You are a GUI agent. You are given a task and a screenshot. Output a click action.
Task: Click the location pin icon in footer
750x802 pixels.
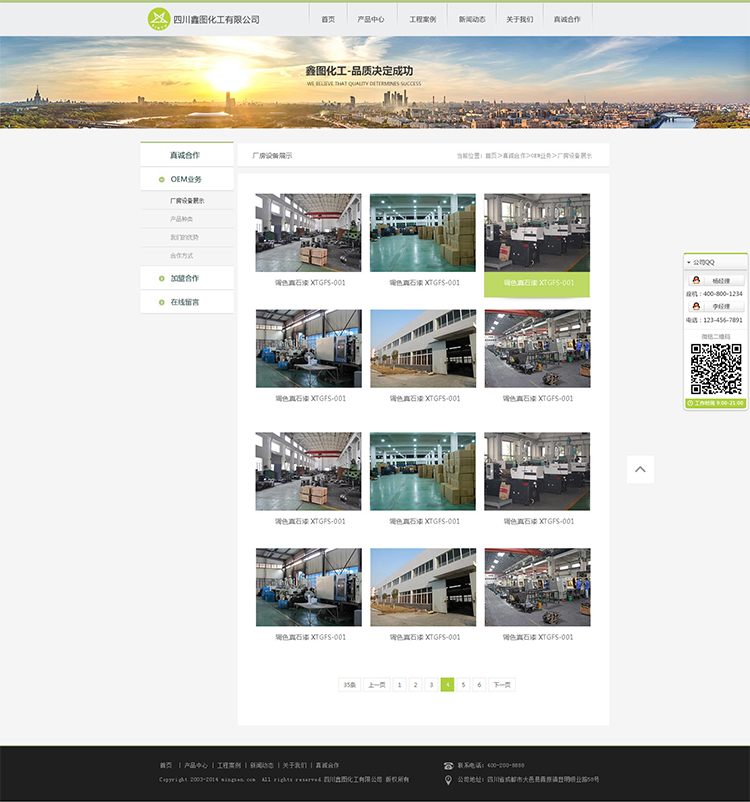click(x=448, y=779)
